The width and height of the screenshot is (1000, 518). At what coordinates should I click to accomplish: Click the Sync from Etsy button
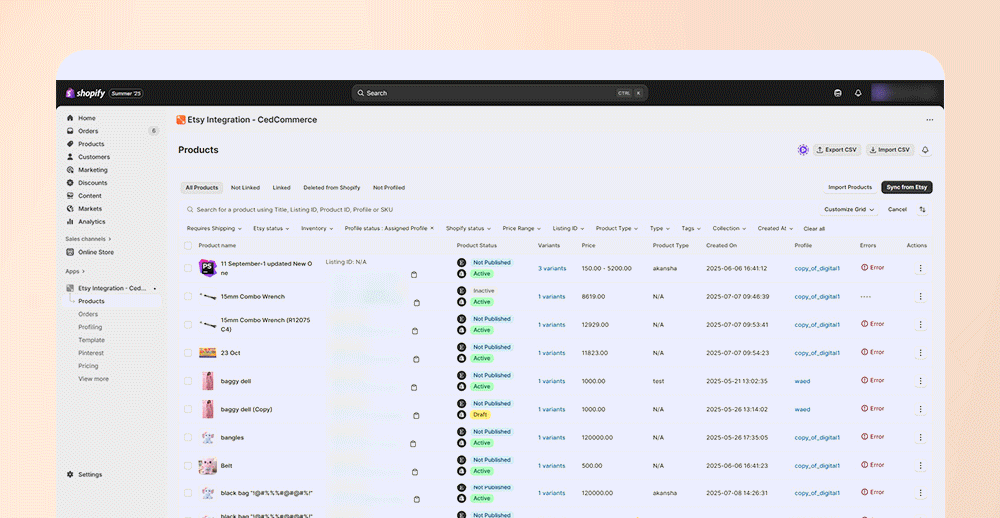pyautogui.click(x=906, y=188)
